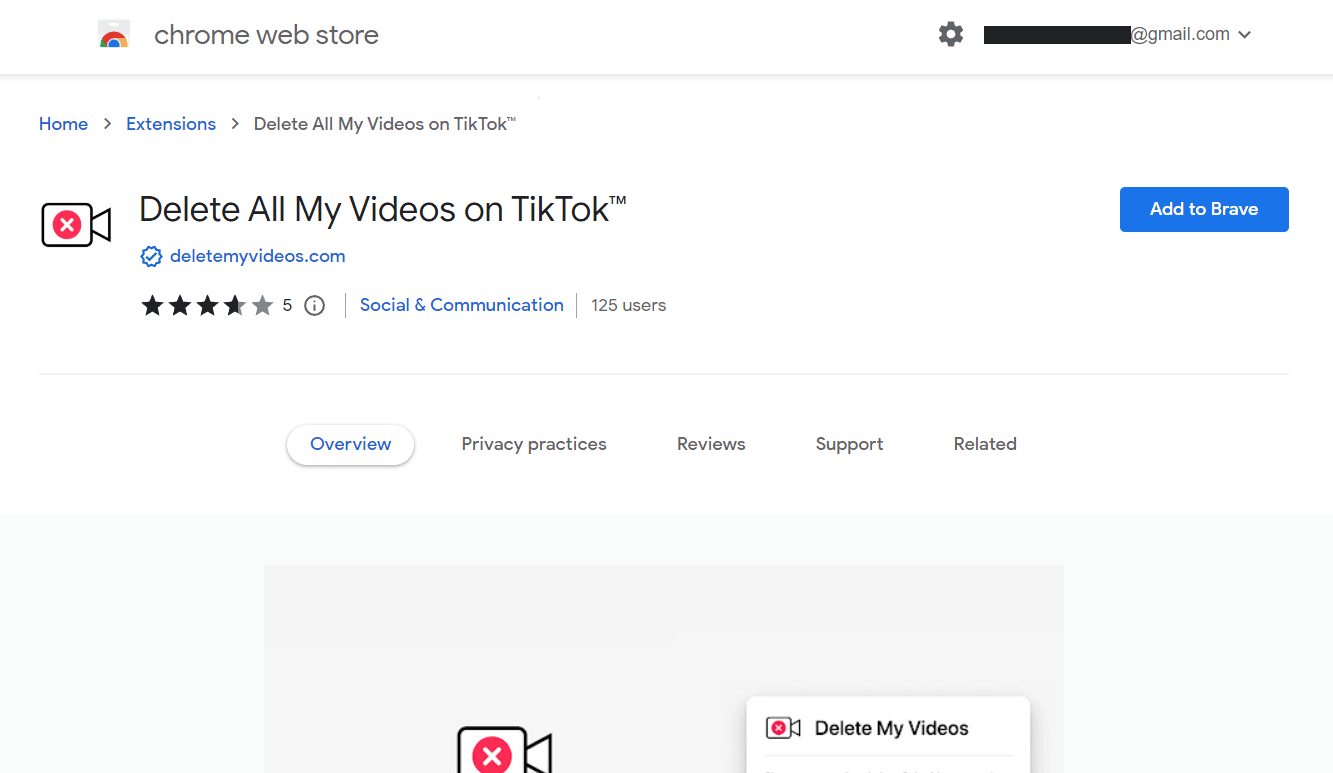Click the verified publisher badge icon
1333x773 pixels.
click(x=151, y=257)
